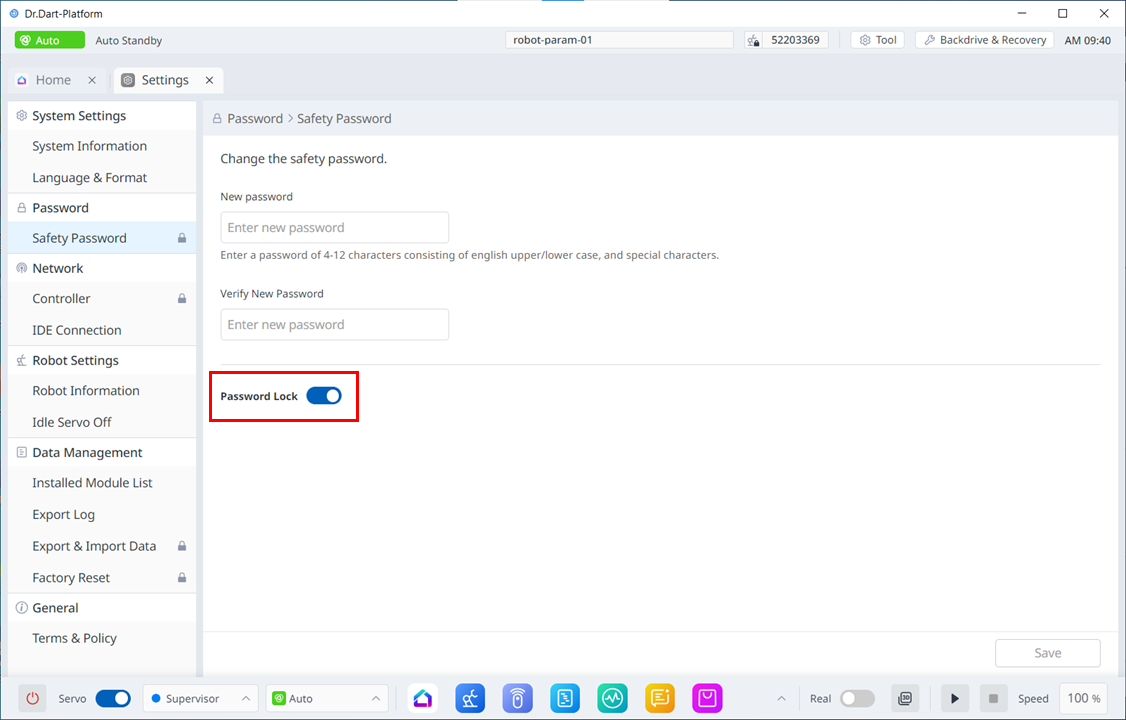Screen dimensions: 1126x720
Task: Enable the Real mode toggle
Action: [x=857, y=698]
